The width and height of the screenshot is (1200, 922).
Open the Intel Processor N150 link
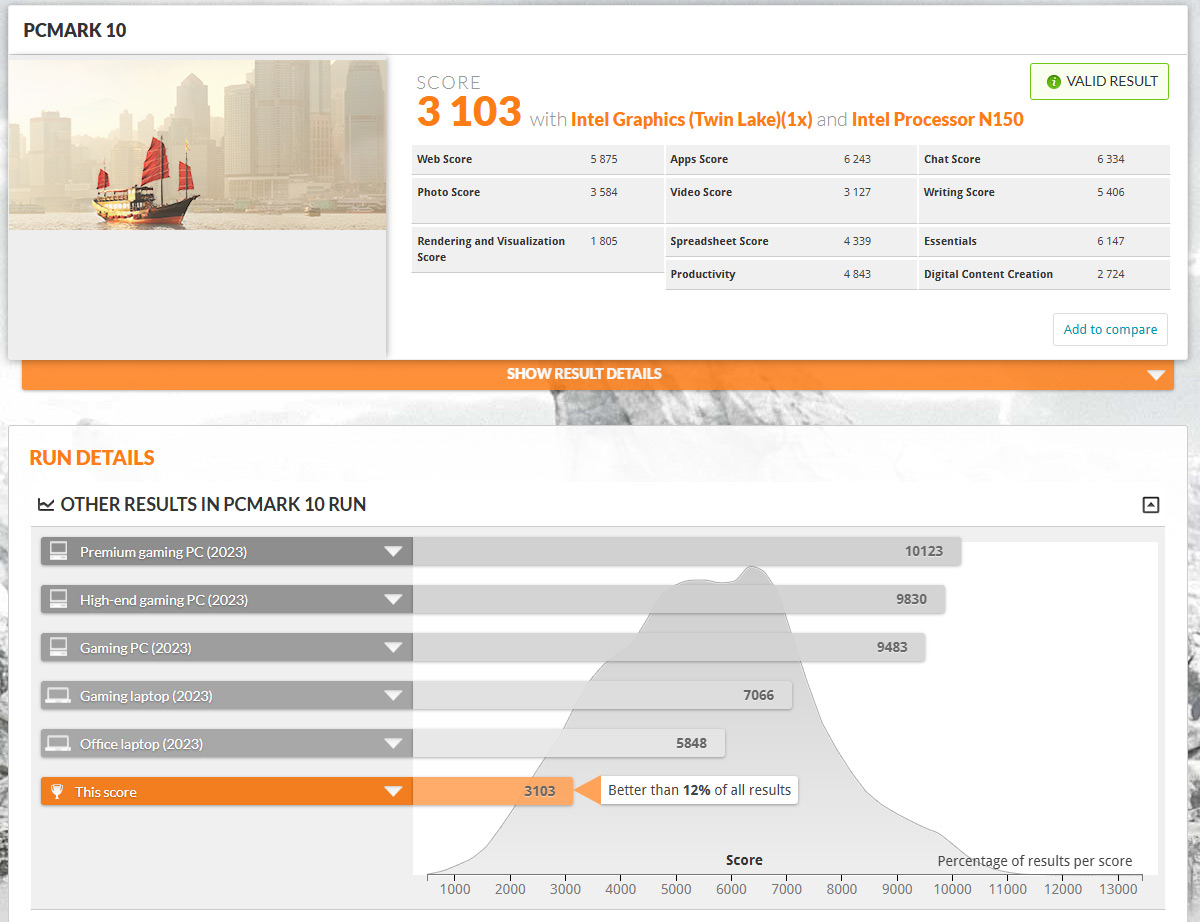tap(937, 120)
